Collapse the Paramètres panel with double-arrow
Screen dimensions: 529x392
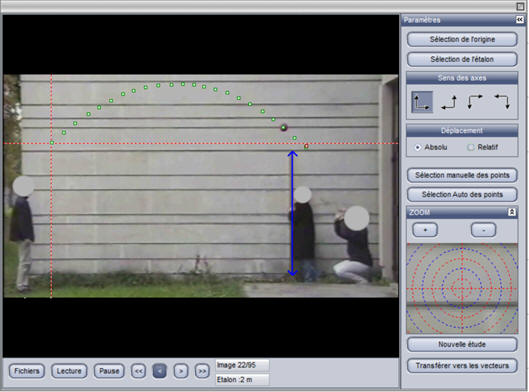coord(520,20)
